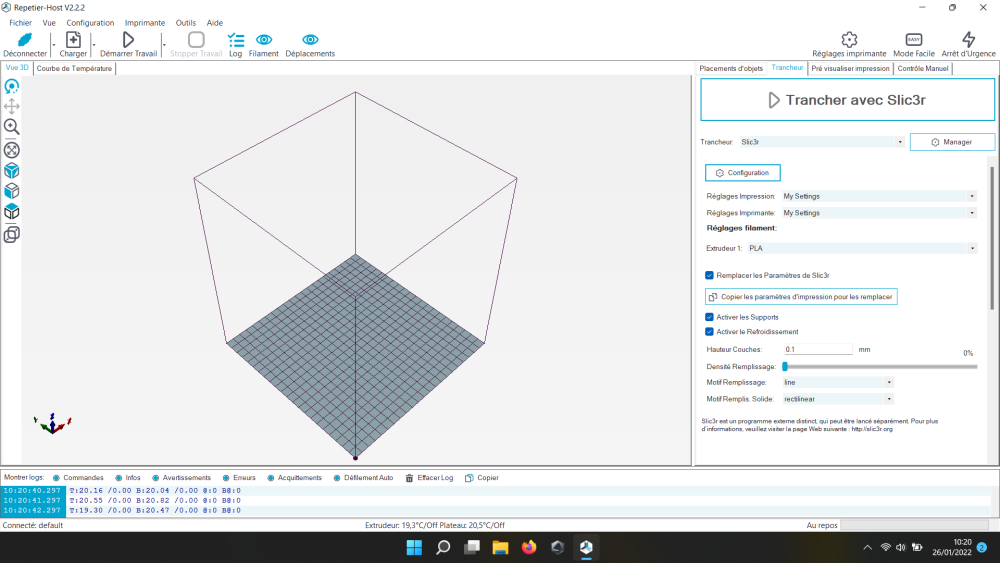Screen dimensions: 1000x563
Task: Click the fit-to-printer view icon
Action: click(x=11, y=150)
